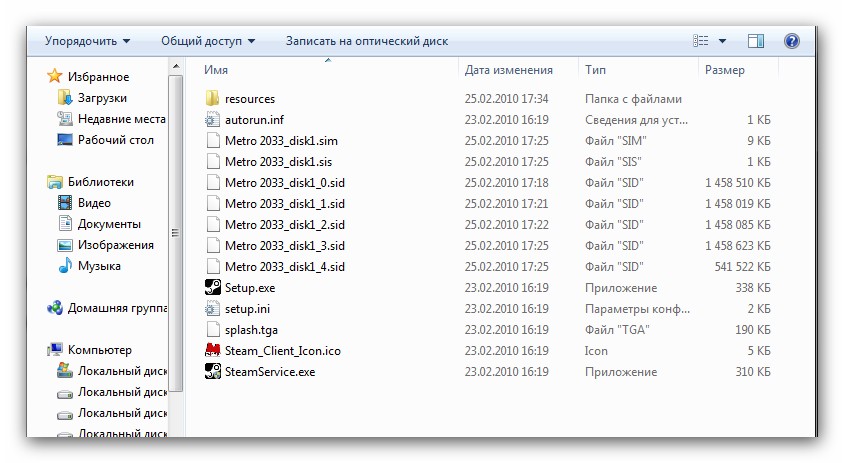Select the Компьютер icon in sidebar
This screenshot has width=844, height=463.
click(54, 350)
